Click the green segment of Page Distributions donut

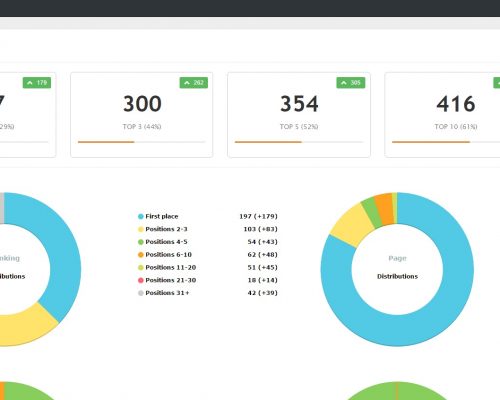372,213
